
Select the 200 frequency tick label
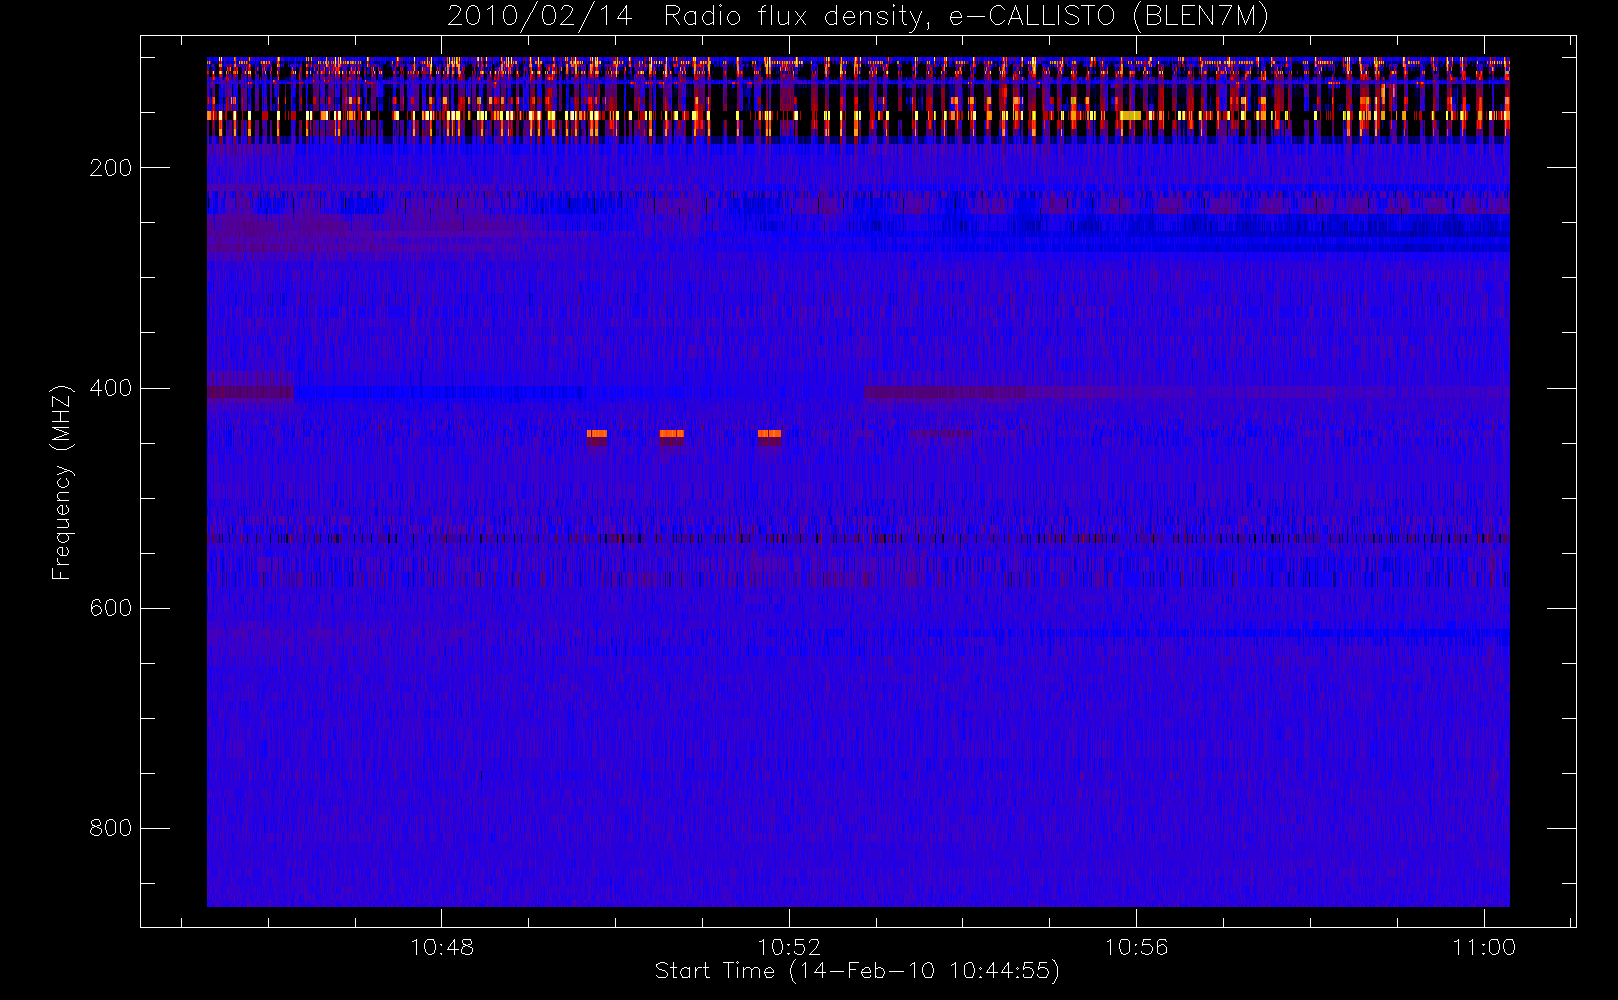click(x=111, y=168)
